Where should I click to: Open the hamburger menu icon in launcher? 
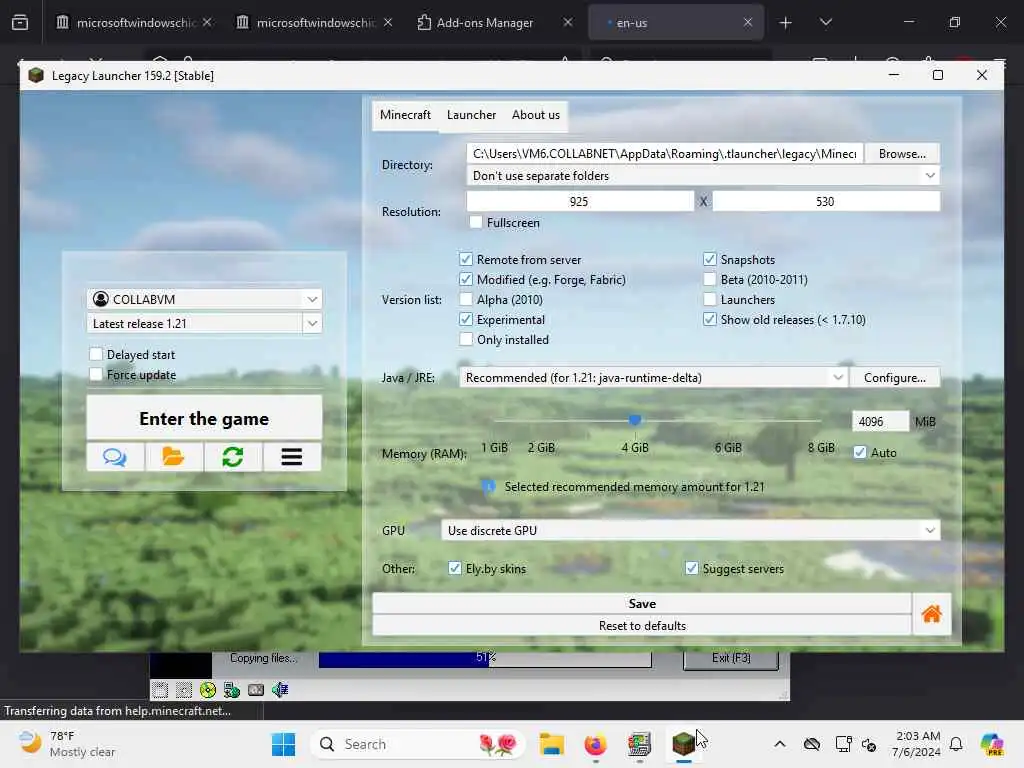tap(292, 456)
